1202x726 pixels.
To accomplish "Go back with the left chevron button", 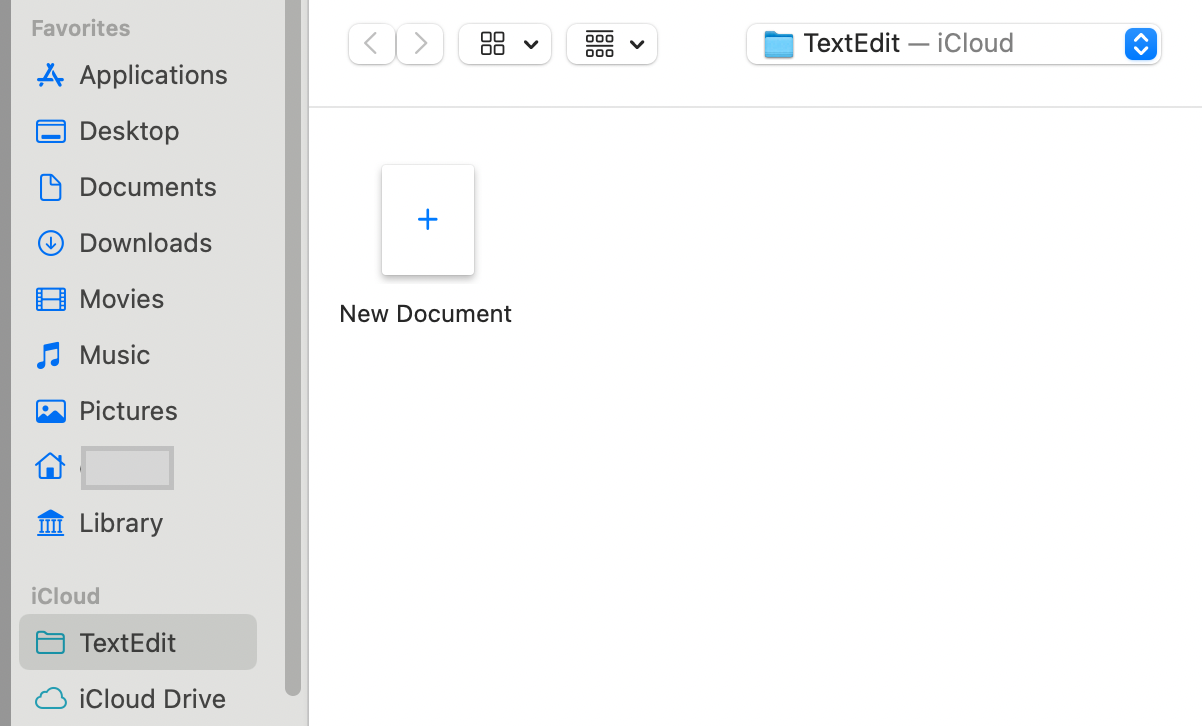I will (371, 44).
